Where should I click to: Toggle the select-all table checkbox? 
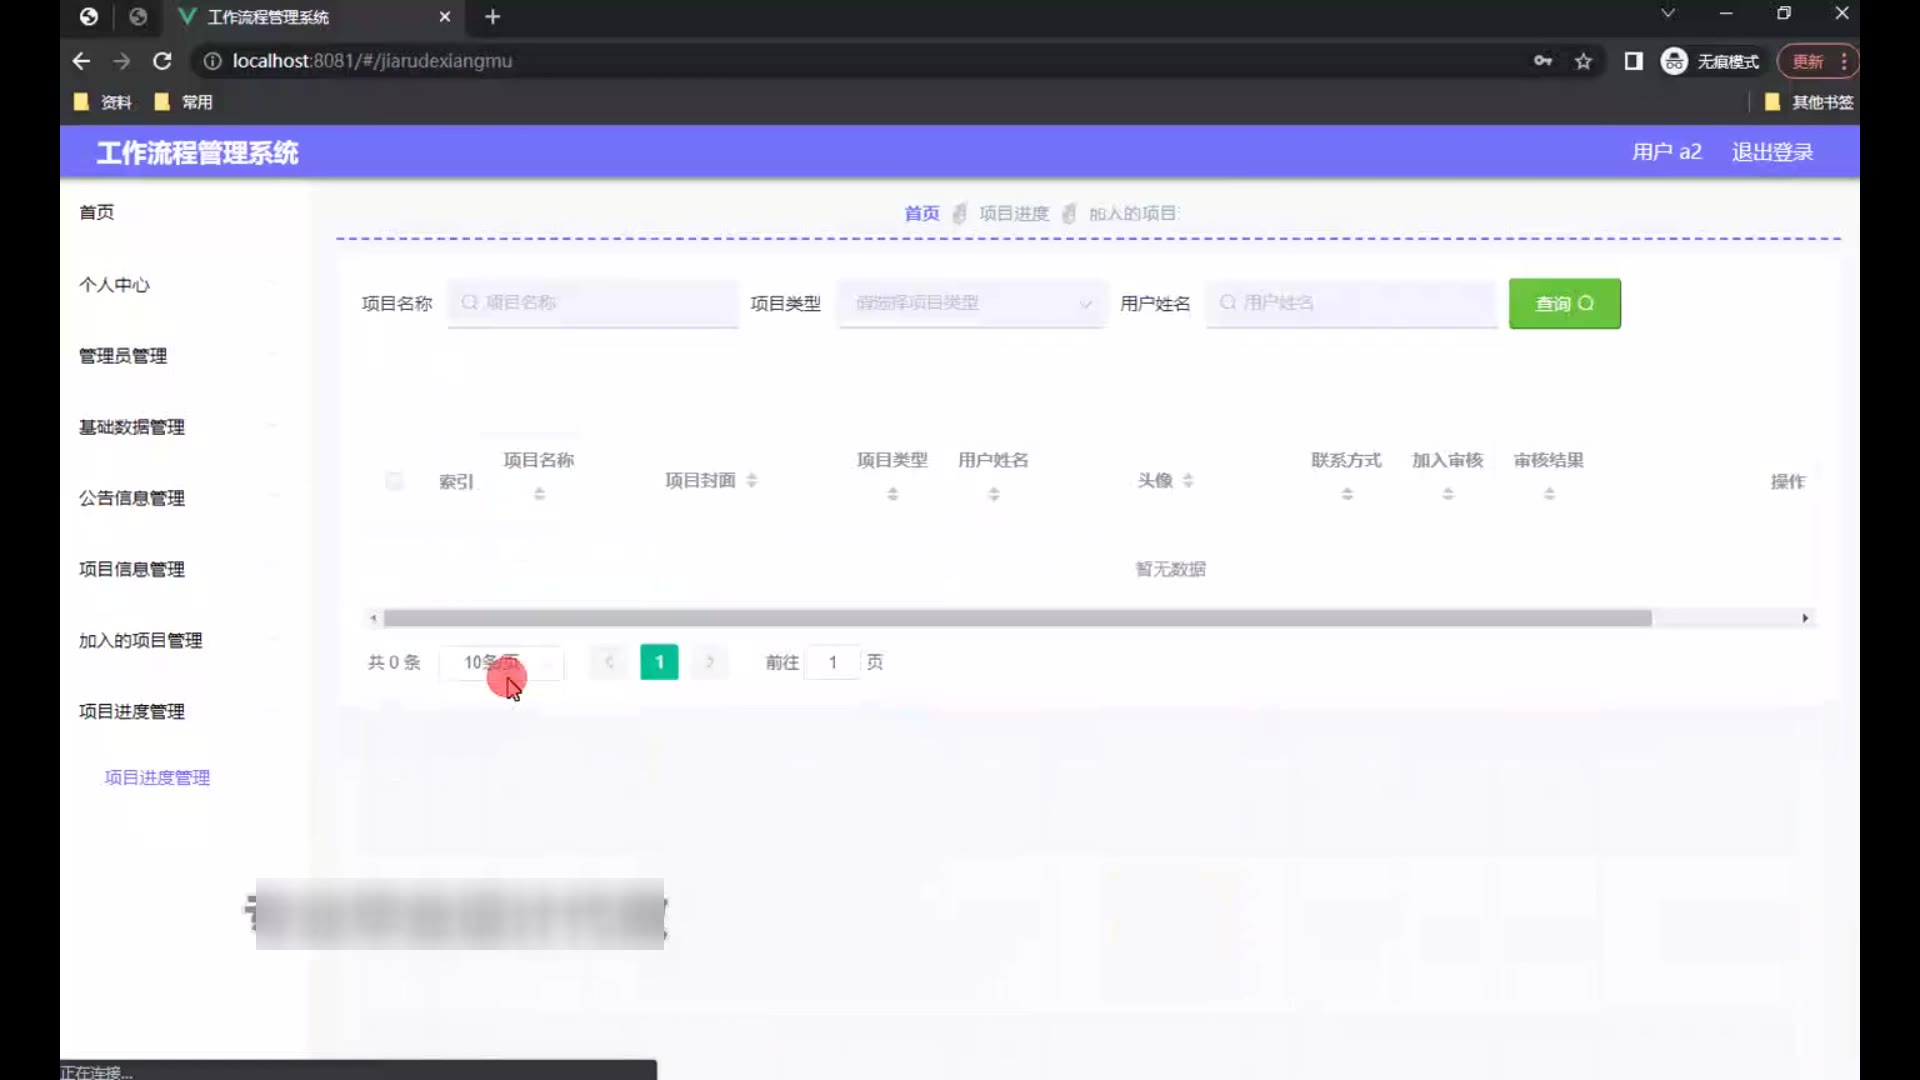click(x=394, y=482)
